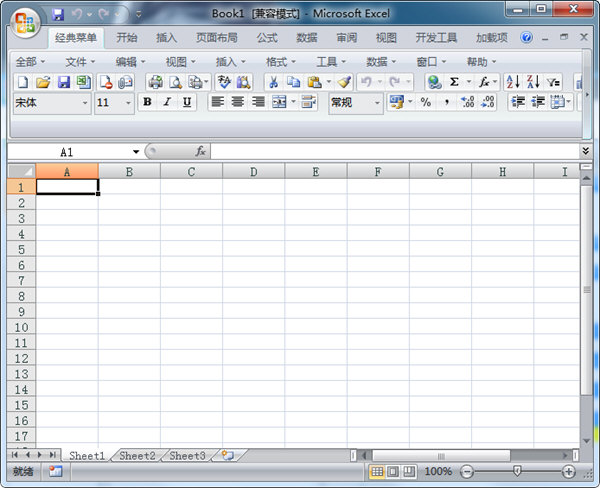Apply Percent style icon
Image resolution: width=600 pixels, height=488 pixels.
coord(426,102)
